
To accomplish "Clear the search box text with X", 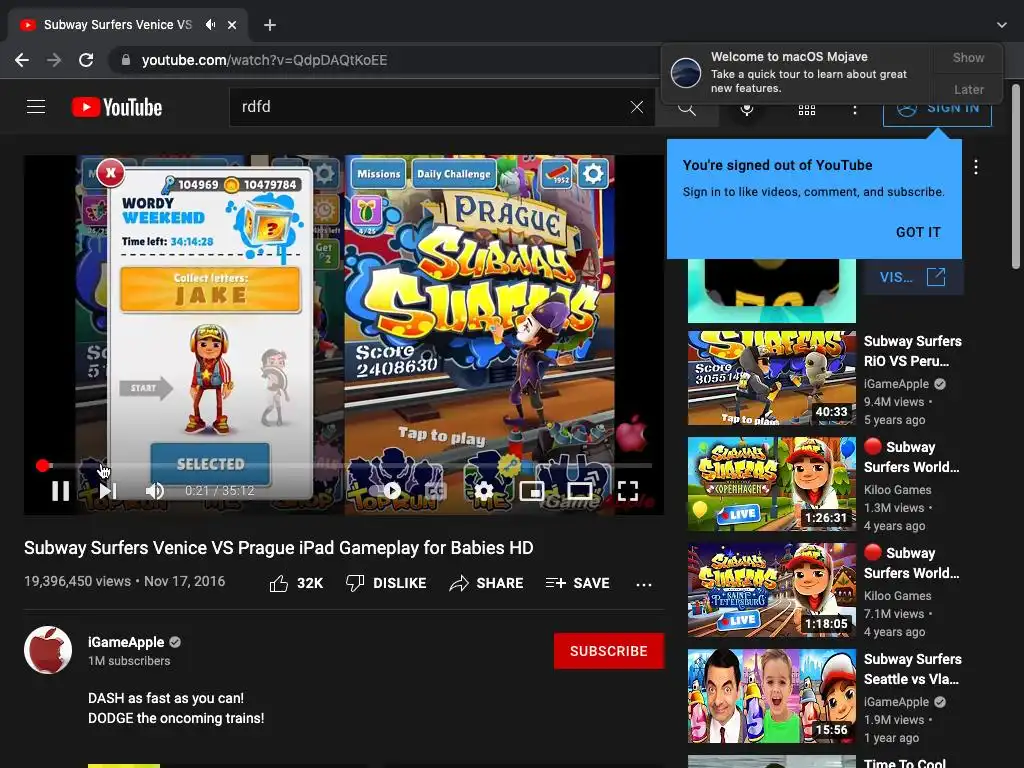I will (x=637, y=107).
